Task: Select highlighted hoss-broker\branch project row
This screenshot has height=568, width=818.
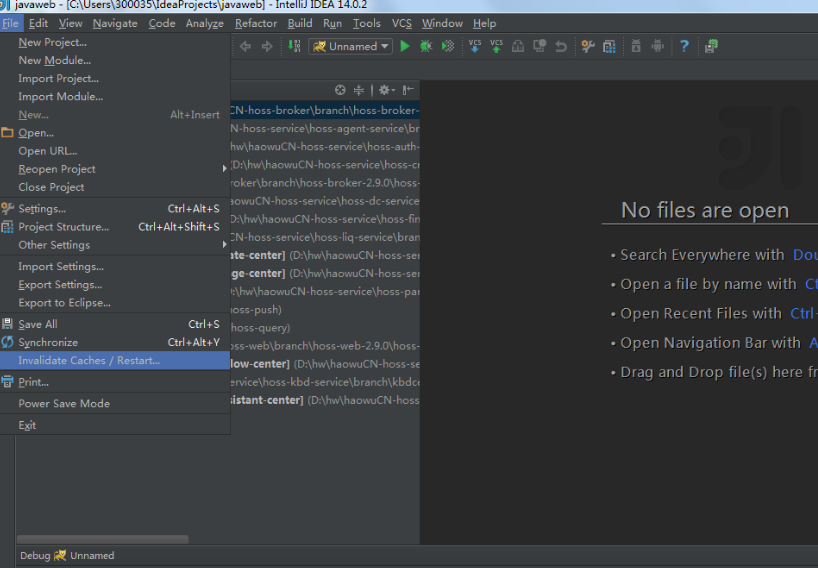Action: point(325,110)
